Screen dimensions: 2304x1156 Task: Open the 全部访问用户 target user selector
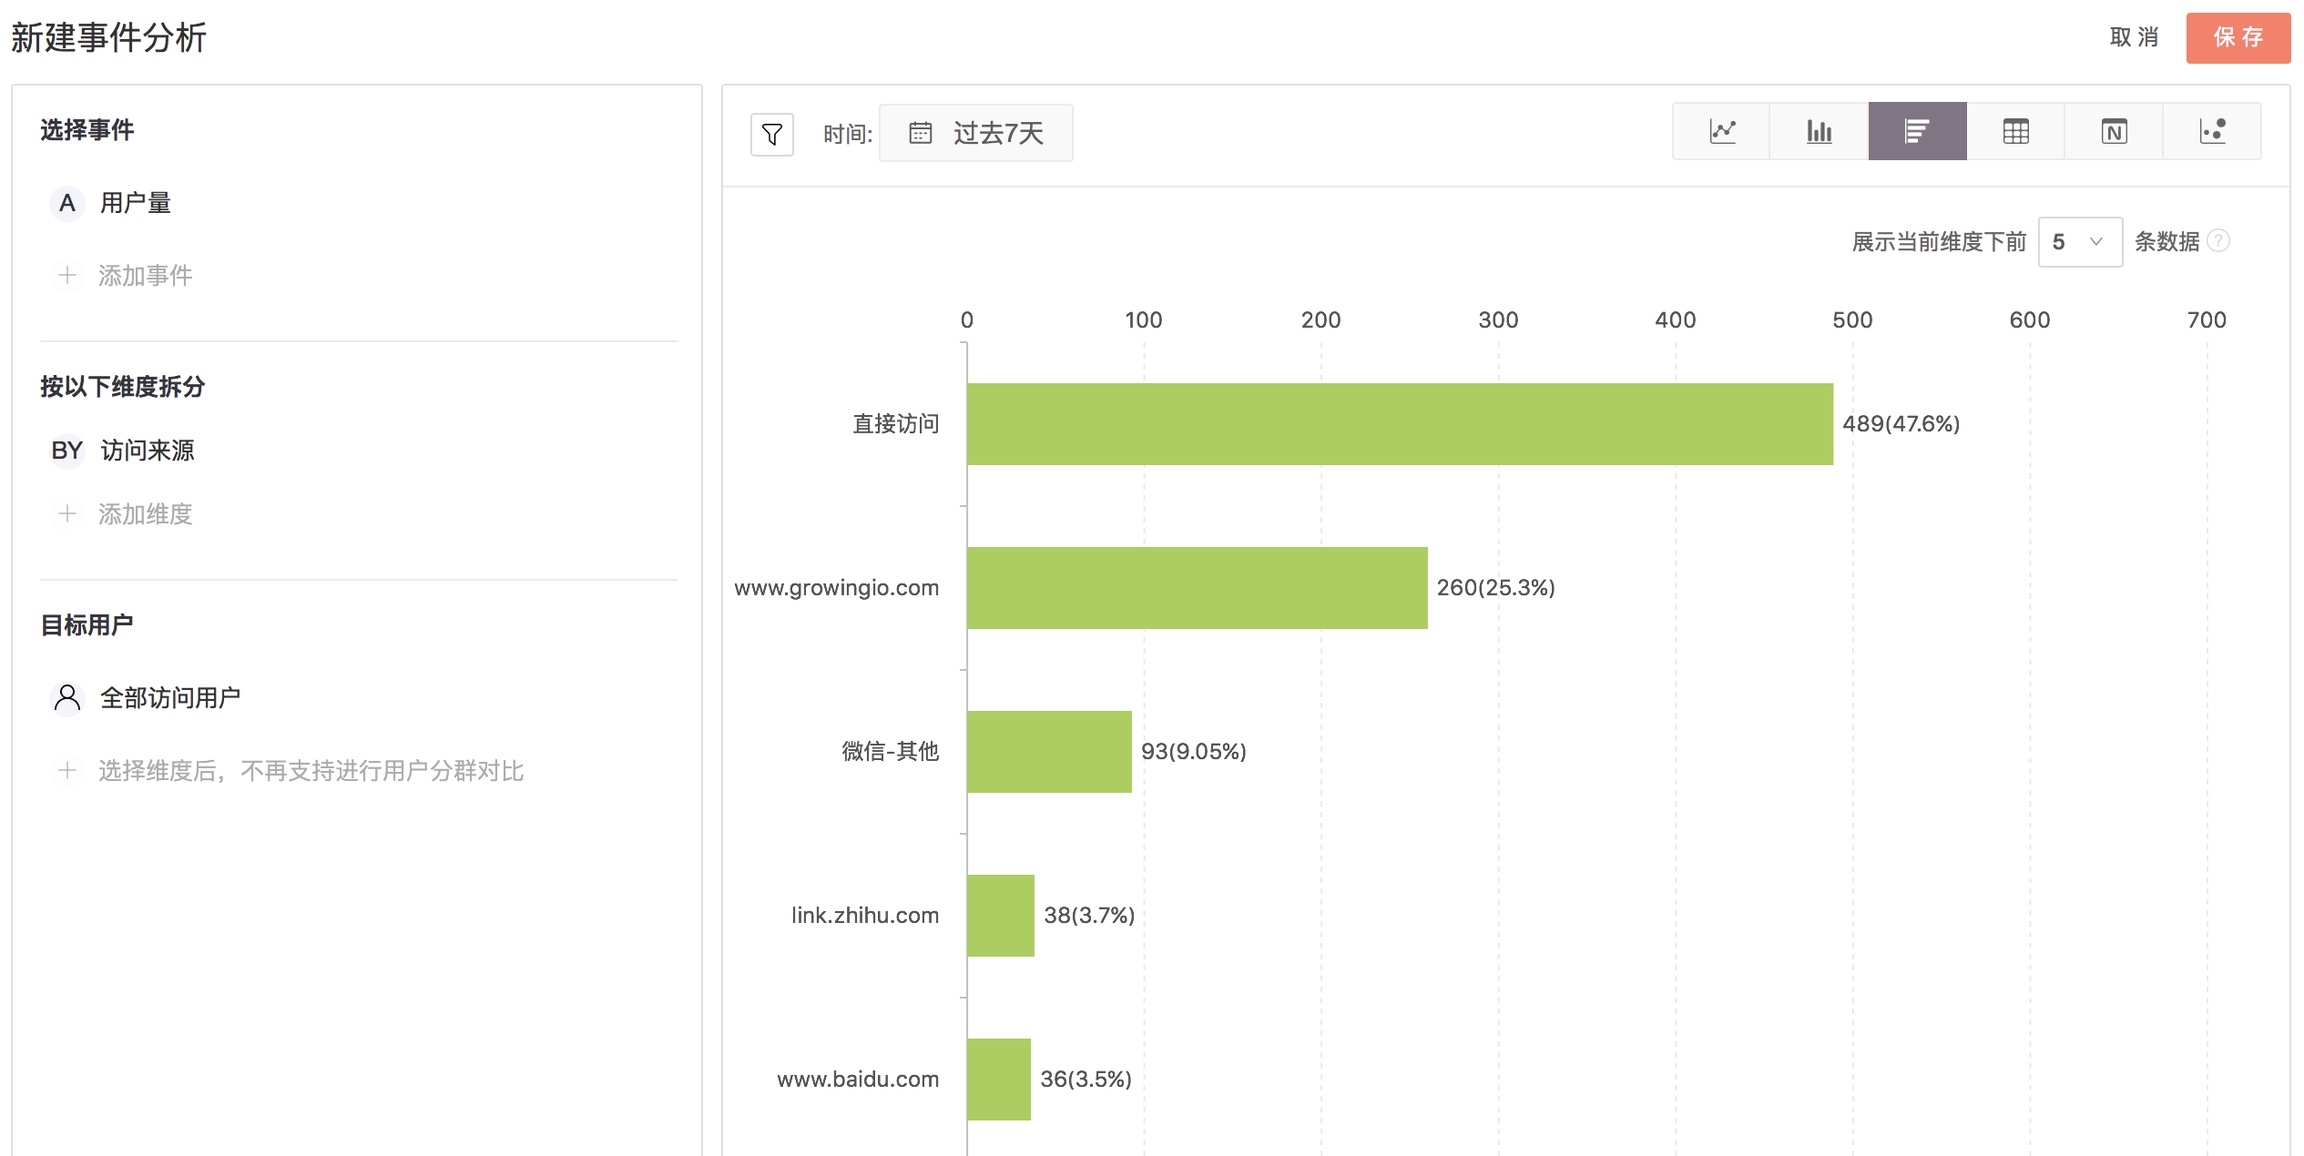click(x=169, y=698)
